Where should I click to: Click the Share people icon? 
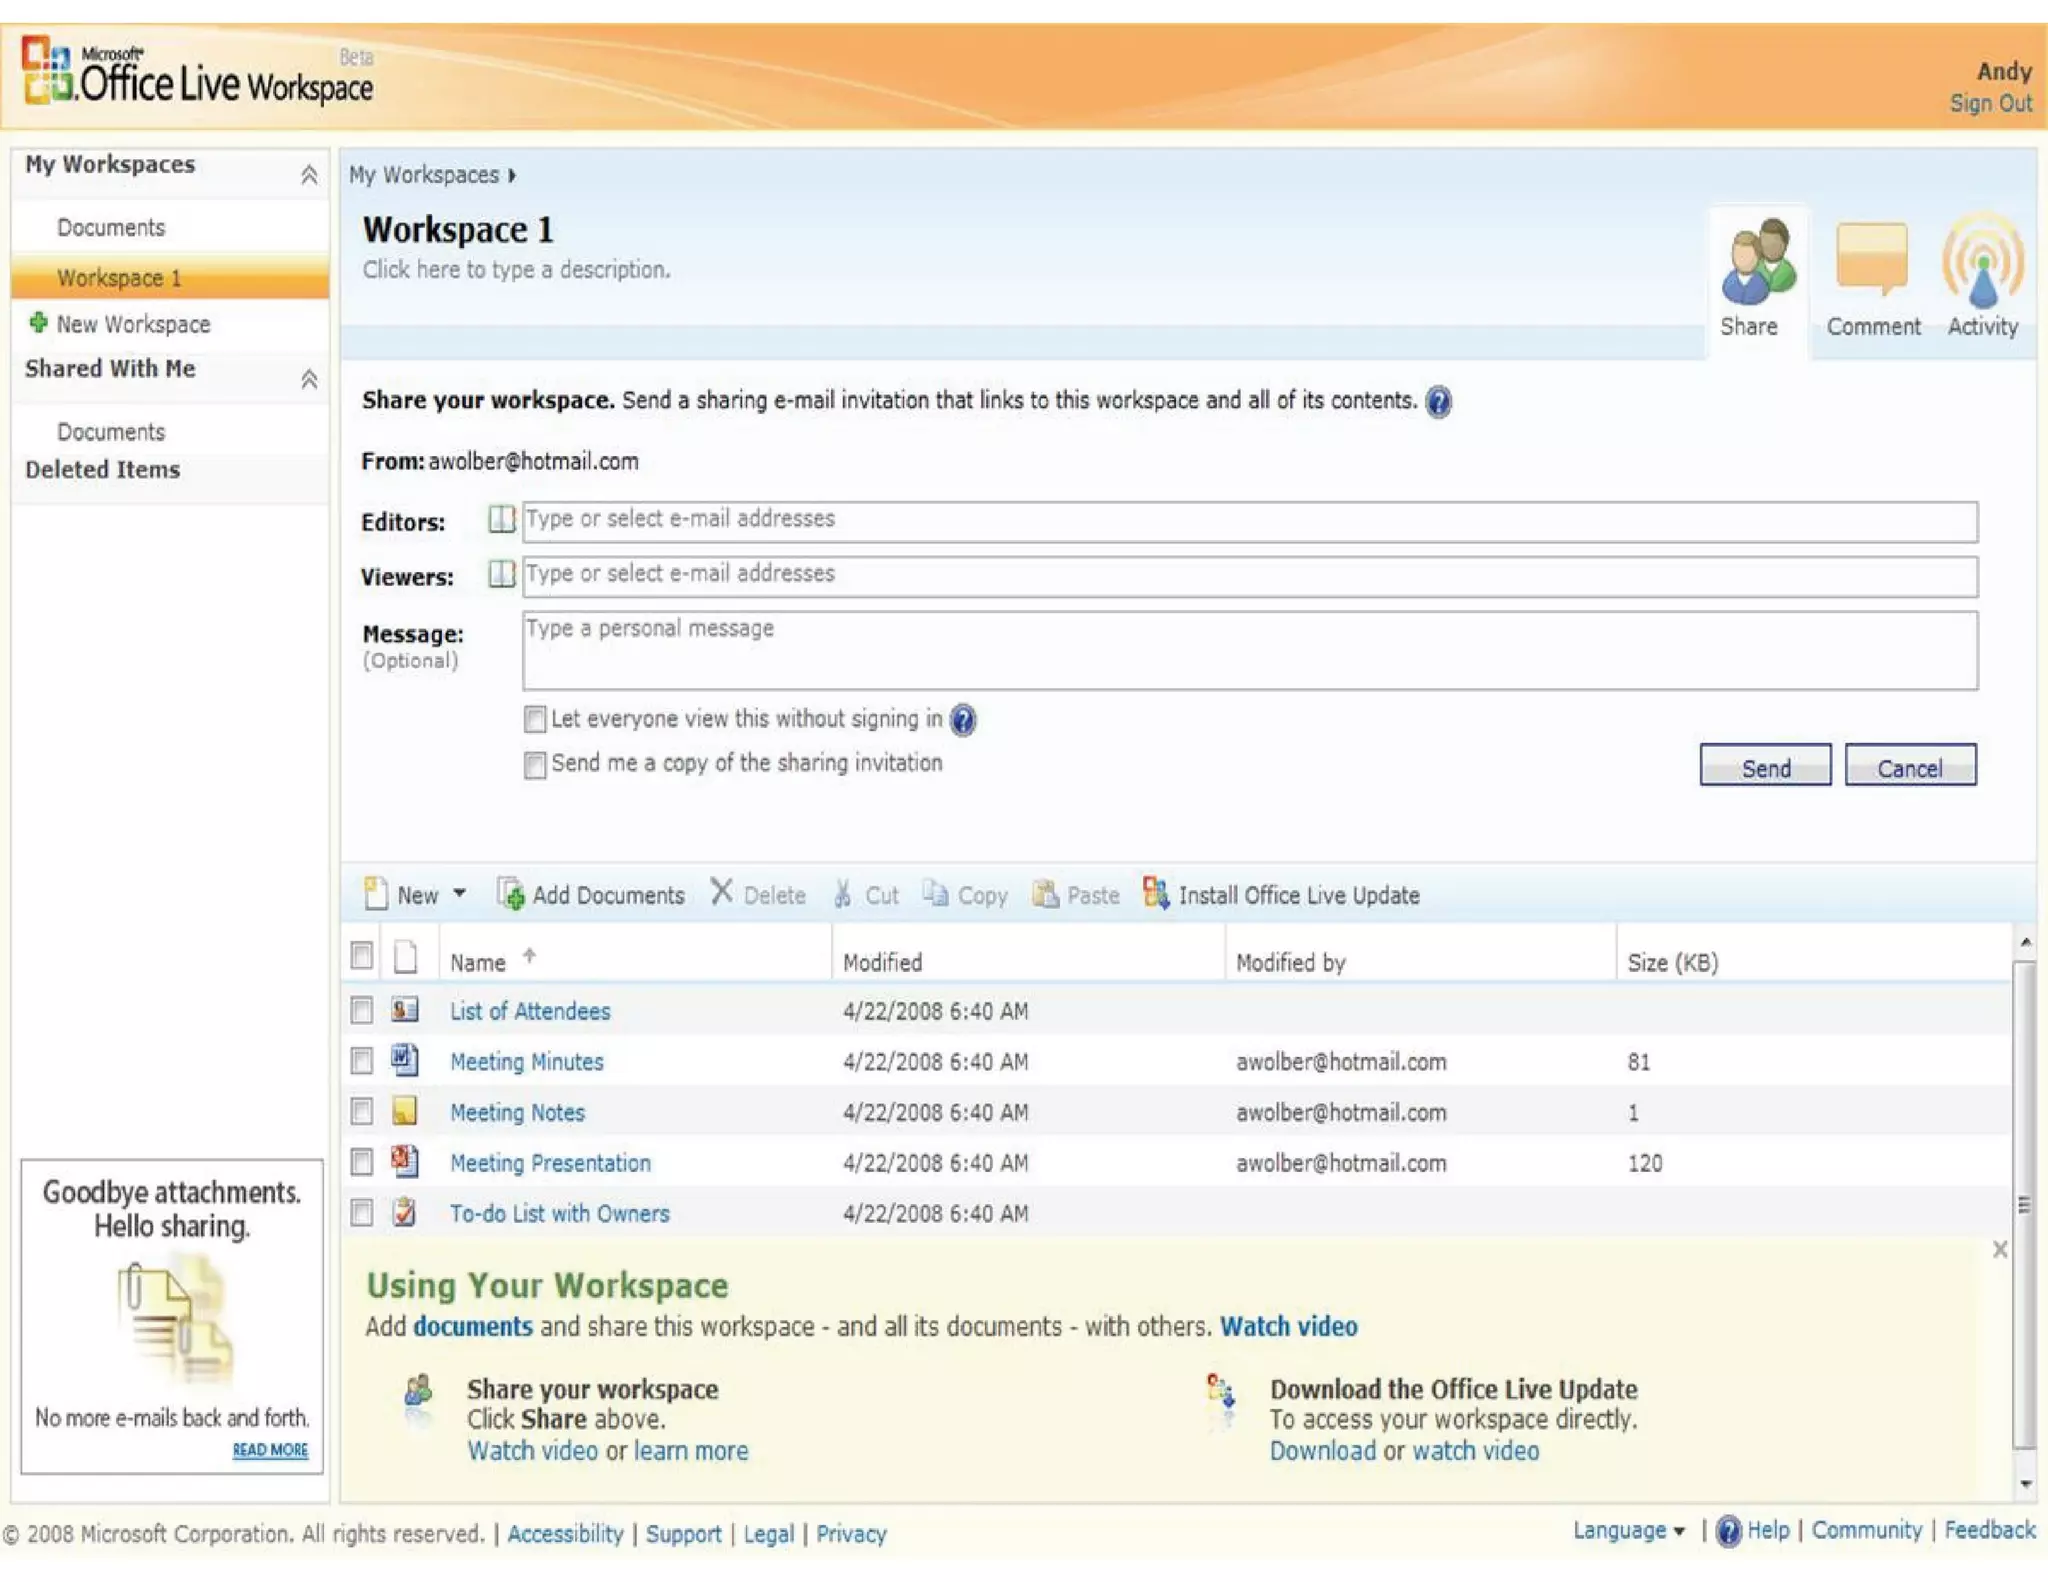(1758, 263)
